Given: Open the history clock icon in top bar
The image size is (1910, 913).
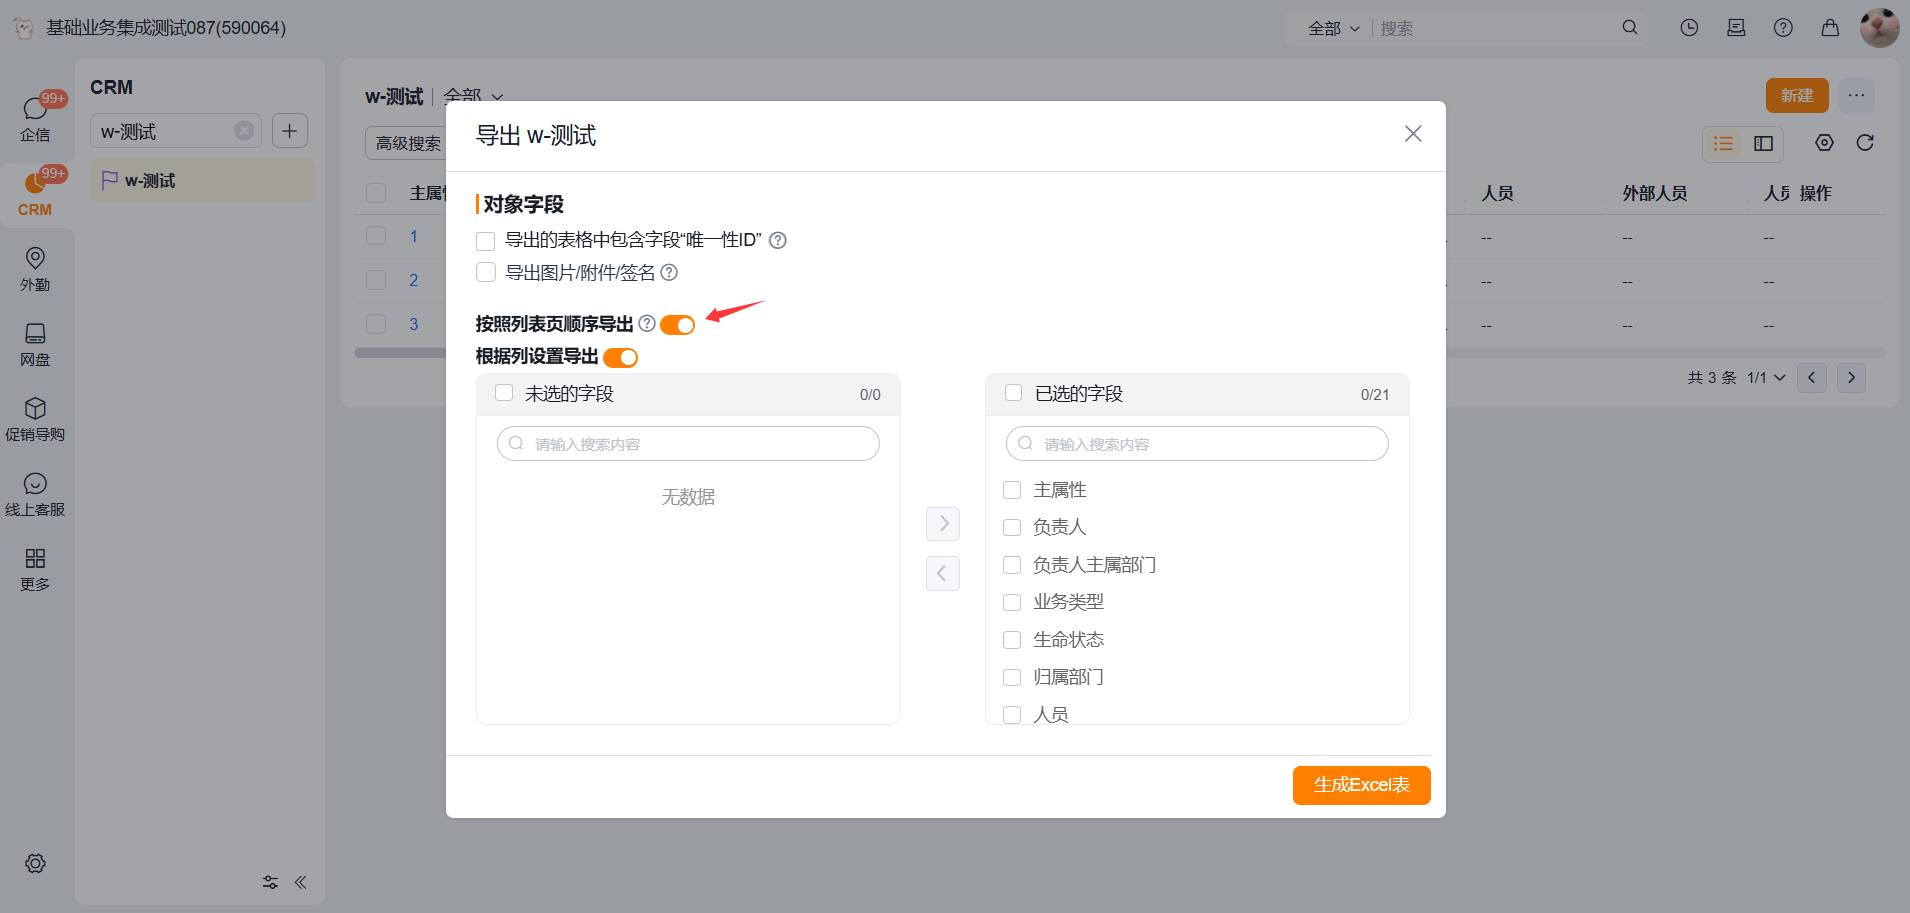Looking at the screenshot, I should coord(1689,28).
